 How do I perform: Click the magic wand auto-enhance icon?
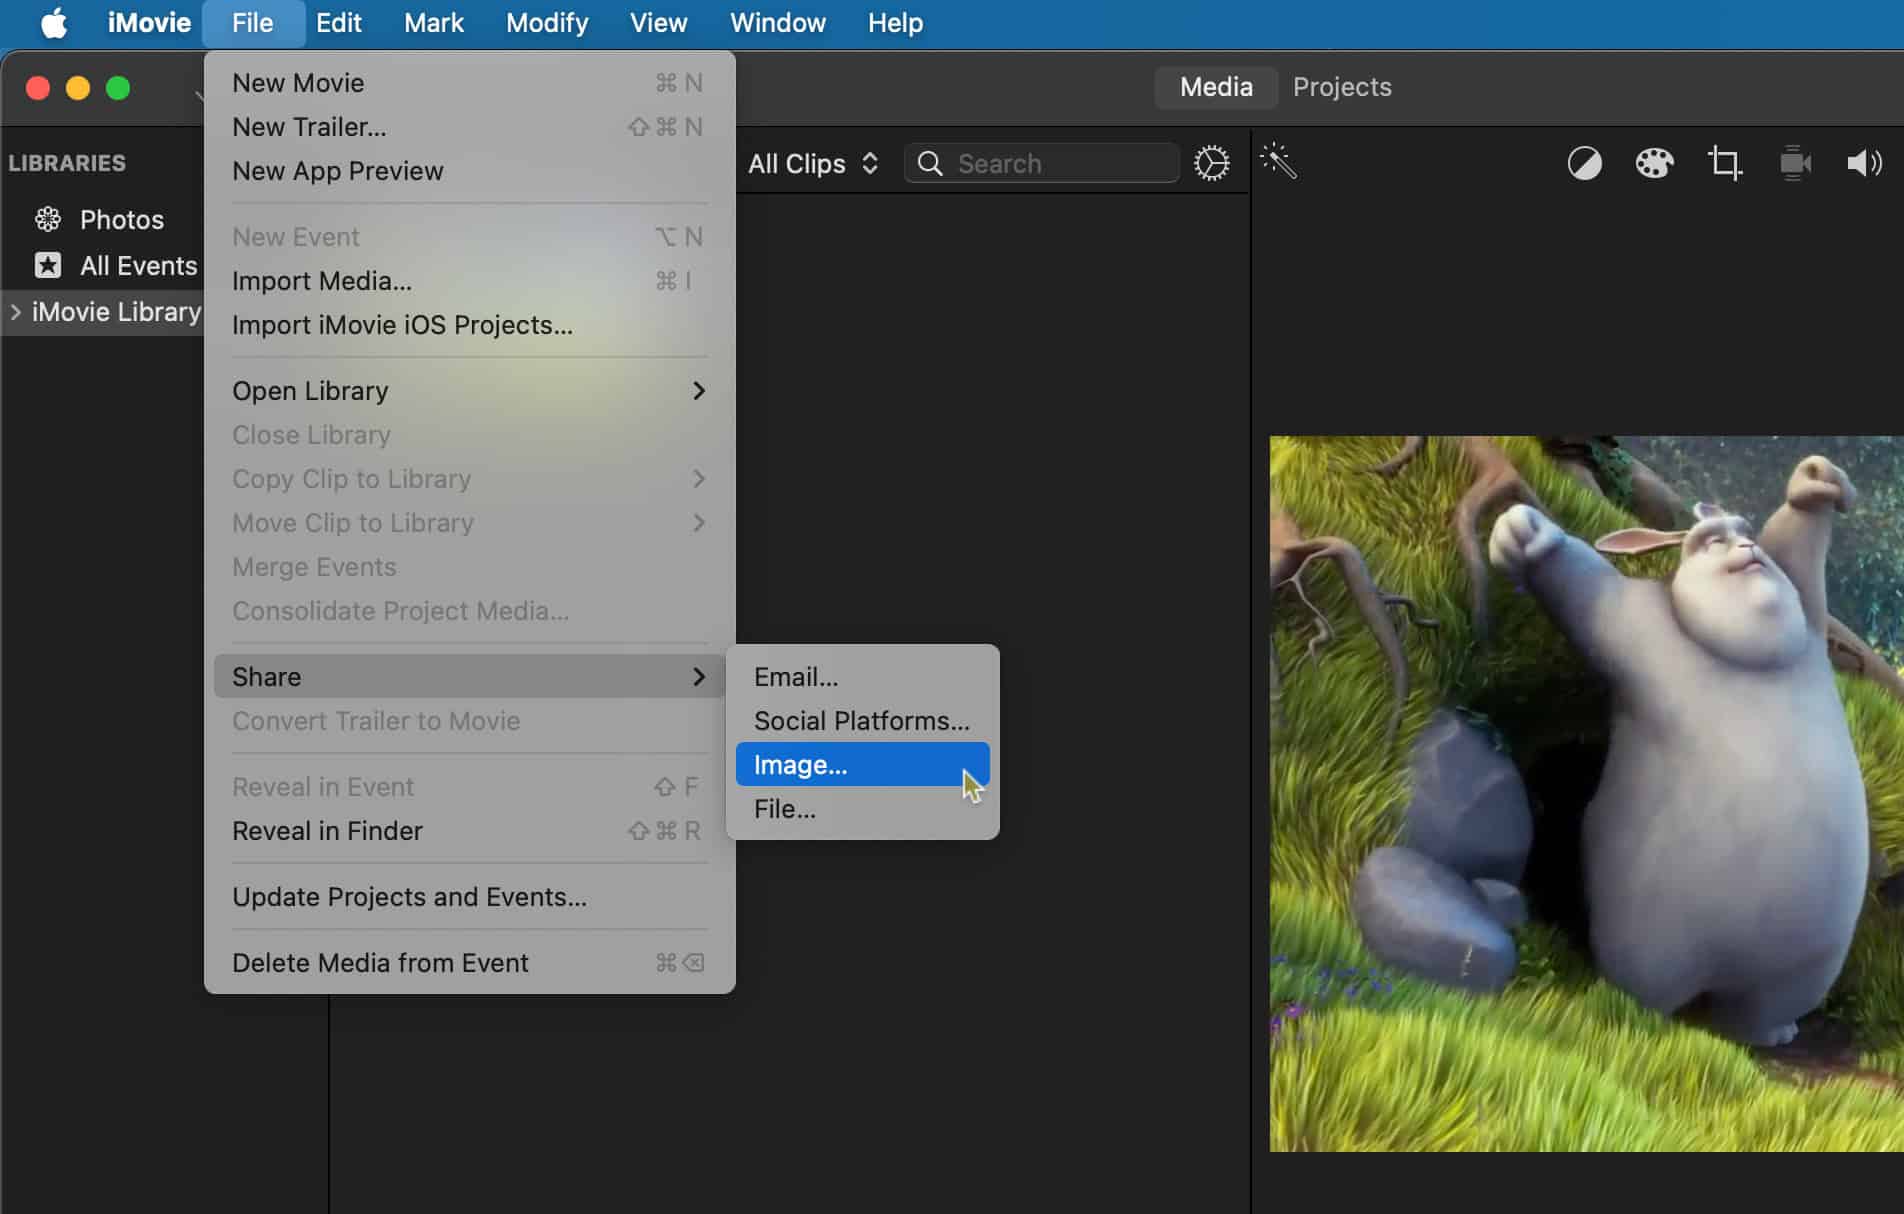coord(1278,162)
